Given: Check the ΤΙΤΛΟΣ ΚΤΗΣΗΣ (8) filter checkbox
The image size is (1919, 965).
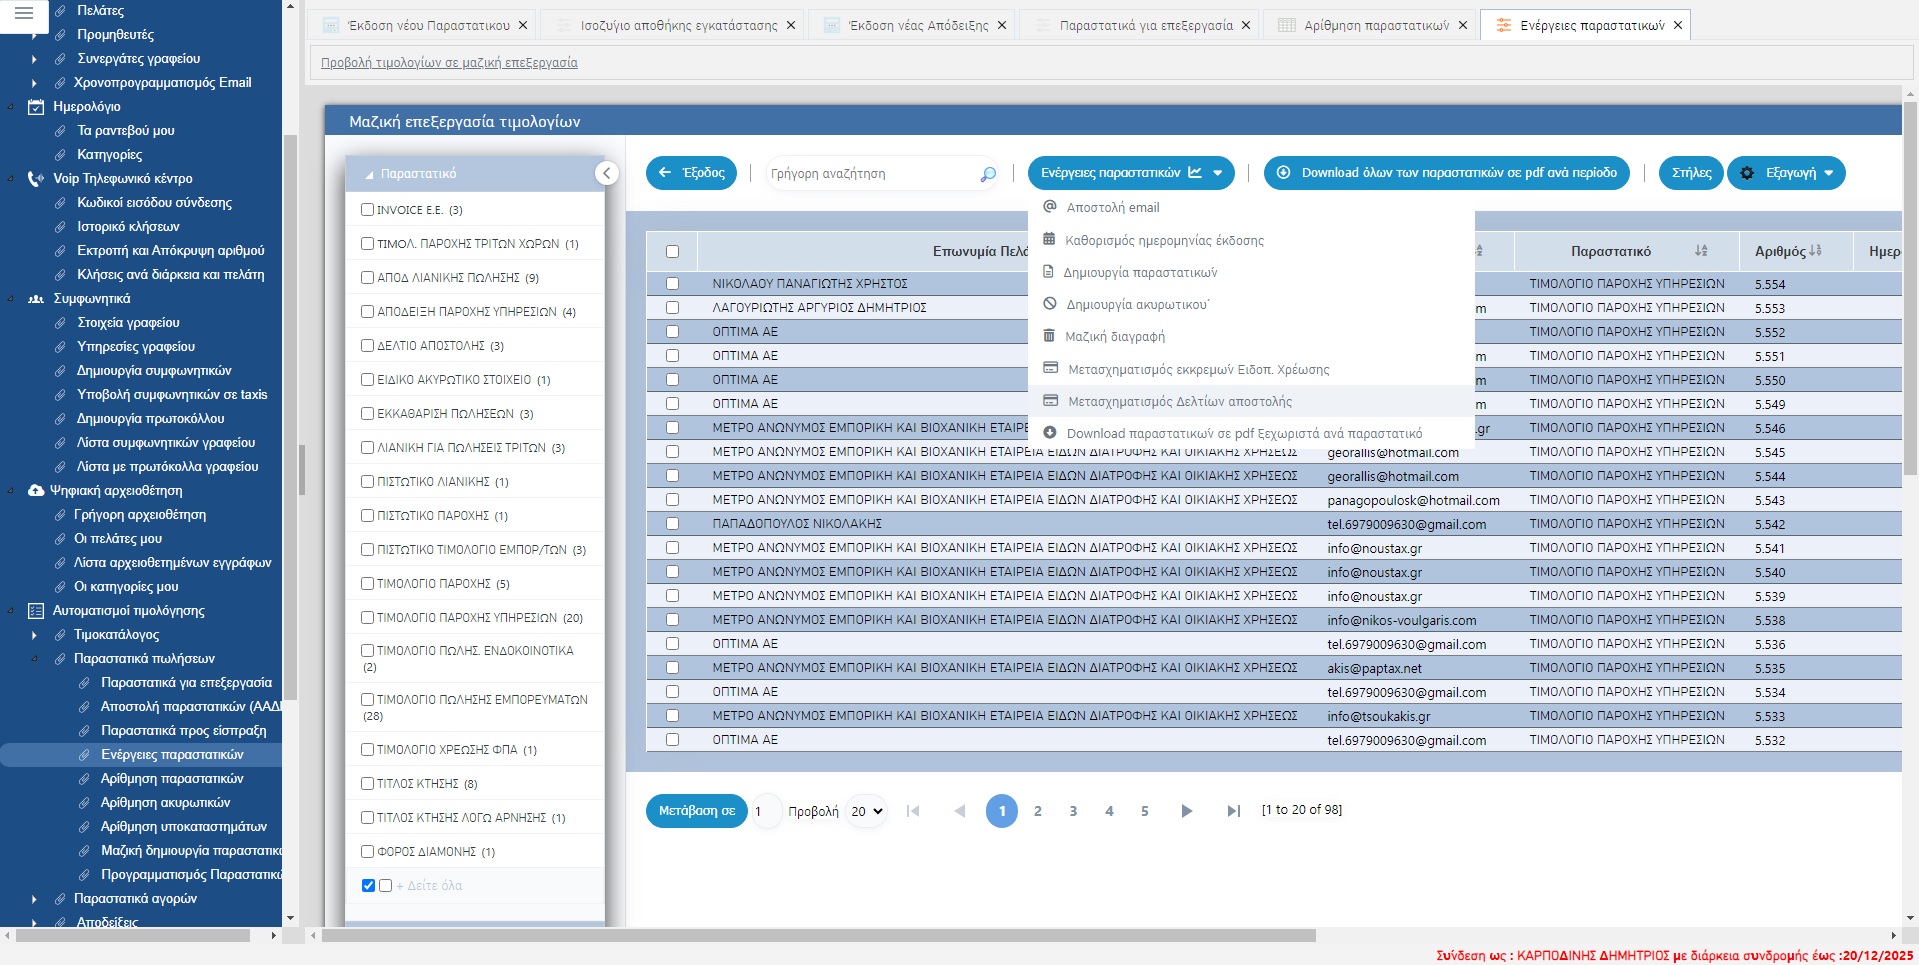Looking at the screenshot, I should 367,784.
